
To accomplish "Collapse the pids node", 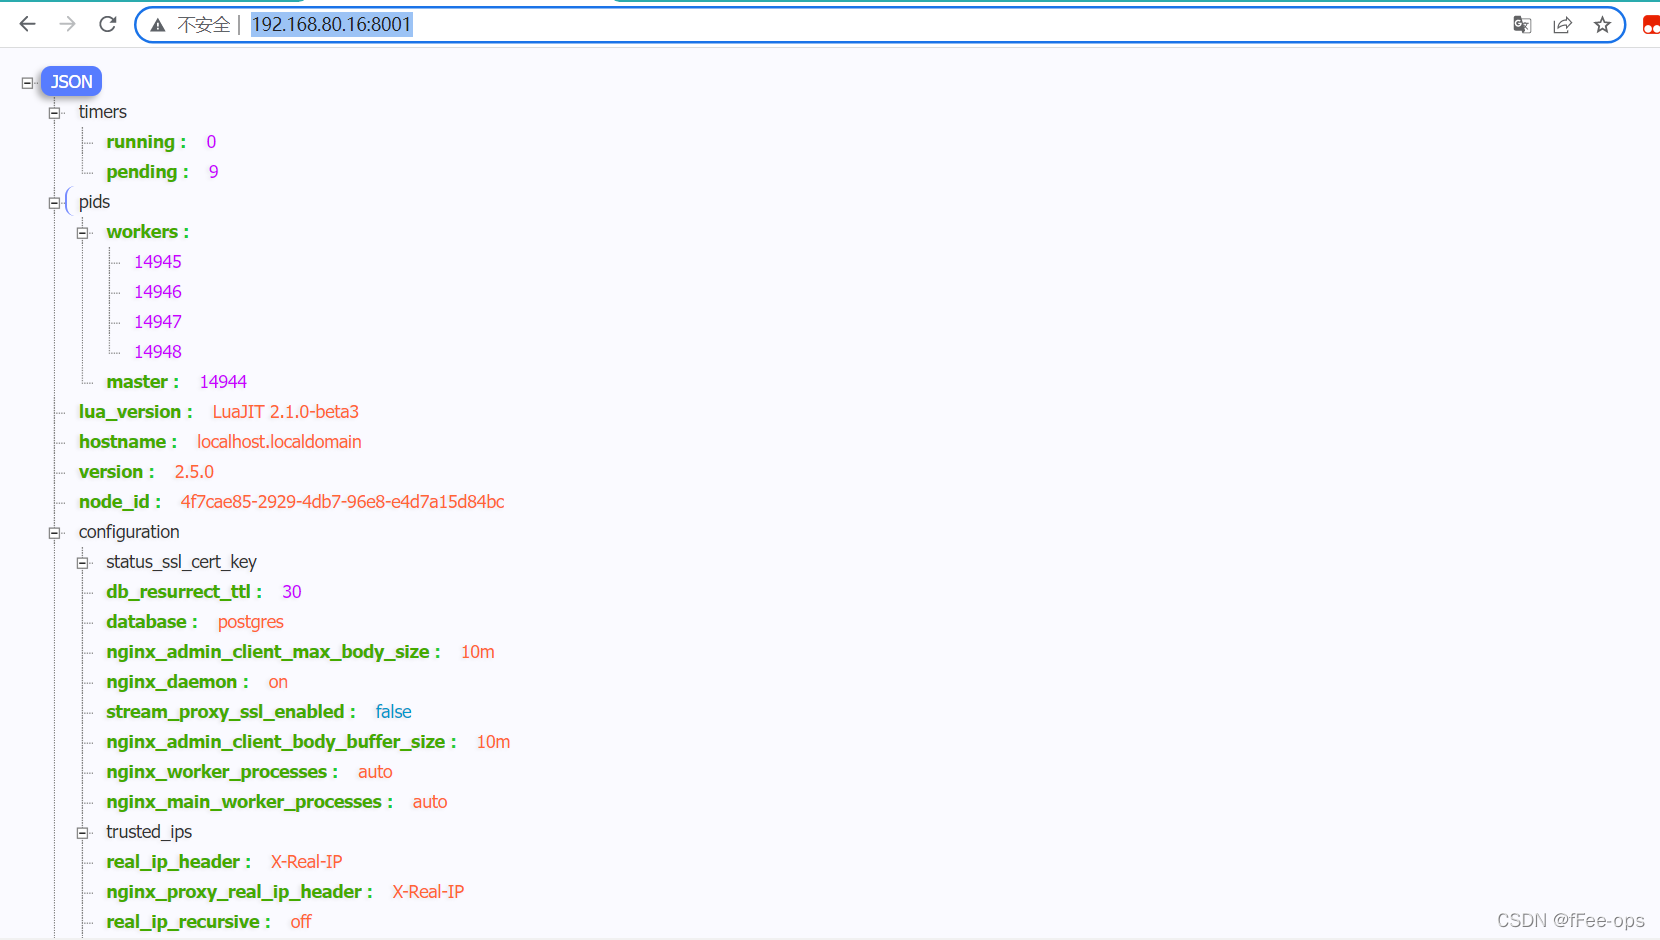I will click(x=55, y=203).
